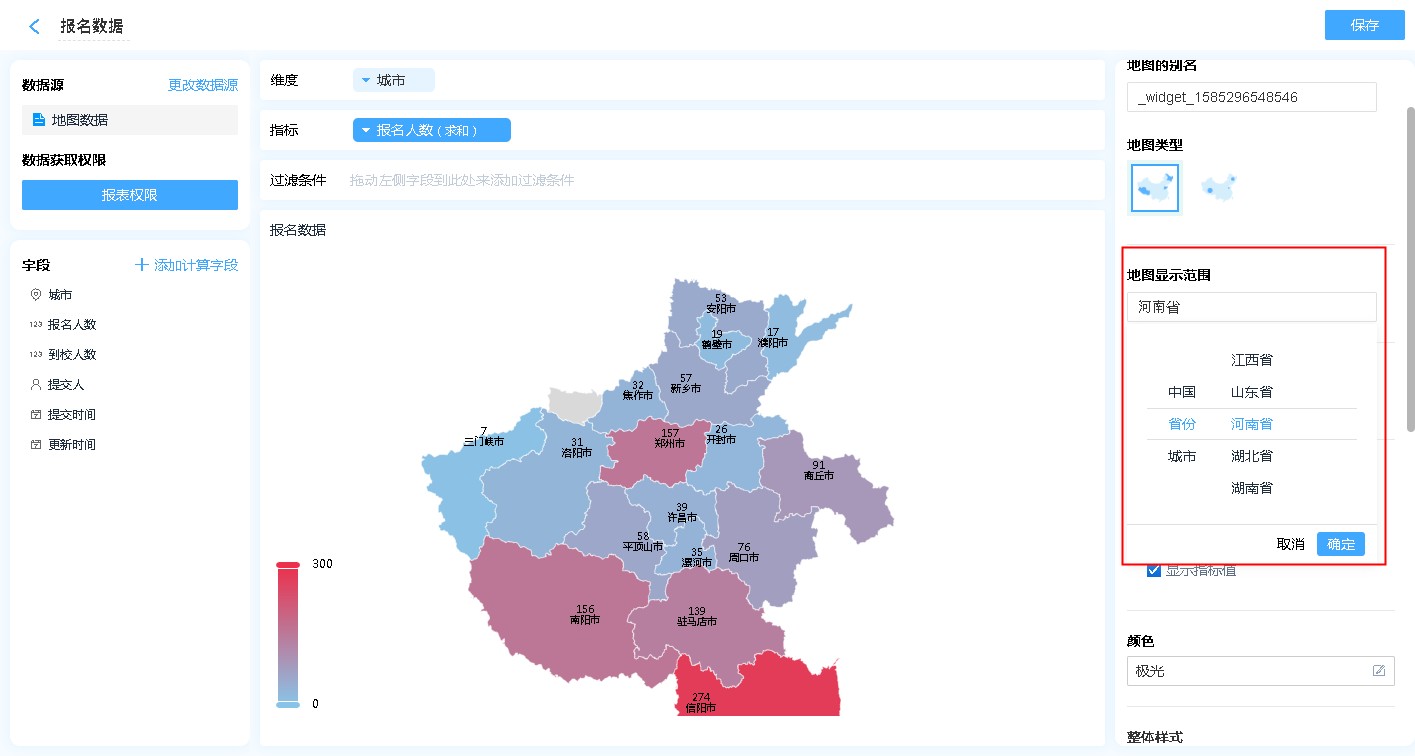Click the person icon beside 提交人 field
This screenshot has height=756, width=1415.
coord(36,385)
